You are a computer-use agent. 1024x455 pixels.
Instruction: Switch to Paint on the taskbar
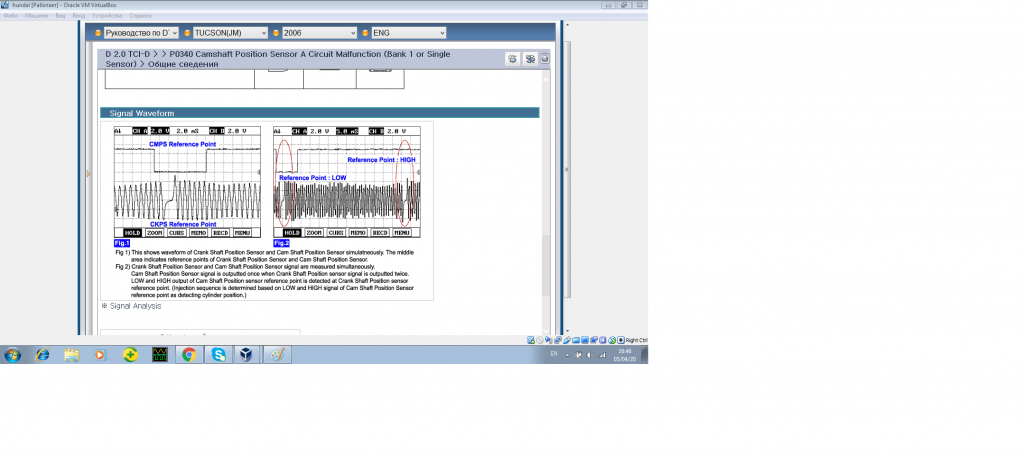[278, 354]
